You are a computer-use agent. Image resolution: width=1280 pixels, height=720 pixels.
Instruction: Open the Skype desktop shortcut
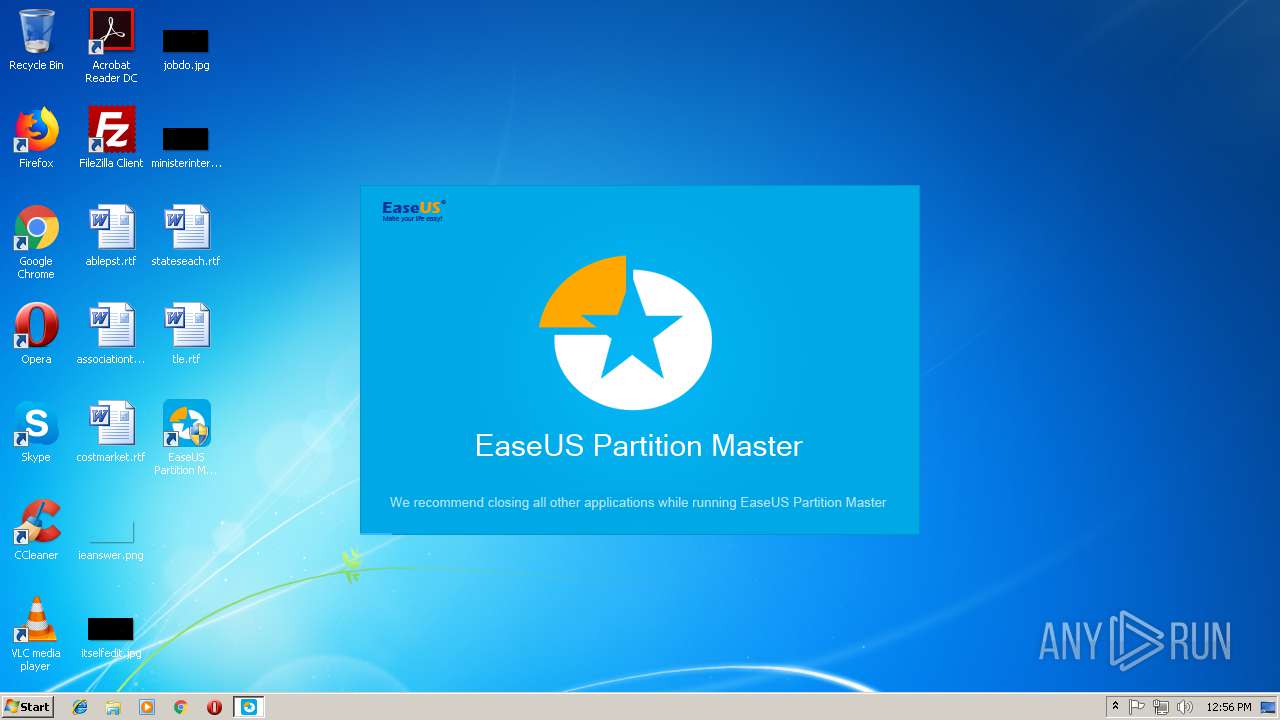tap(36, 432)
